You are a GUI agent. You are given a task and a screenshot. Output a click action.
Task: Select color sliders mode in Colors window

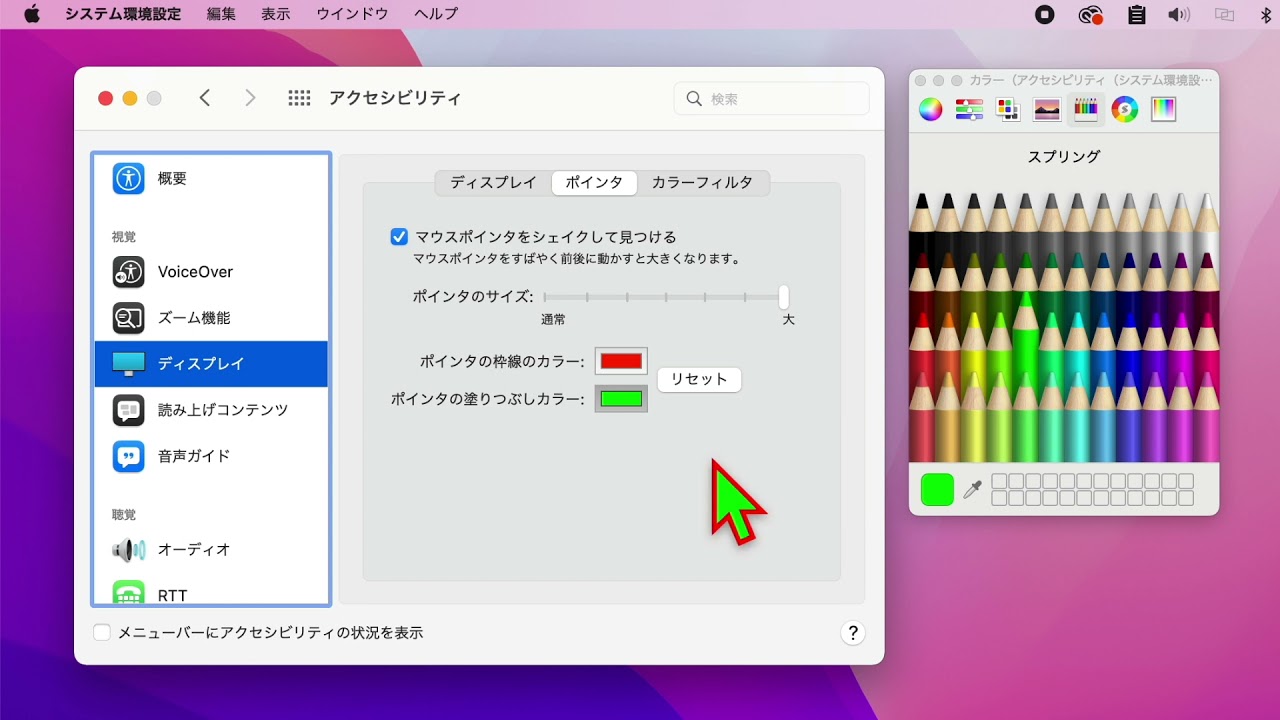pos(969,110)
